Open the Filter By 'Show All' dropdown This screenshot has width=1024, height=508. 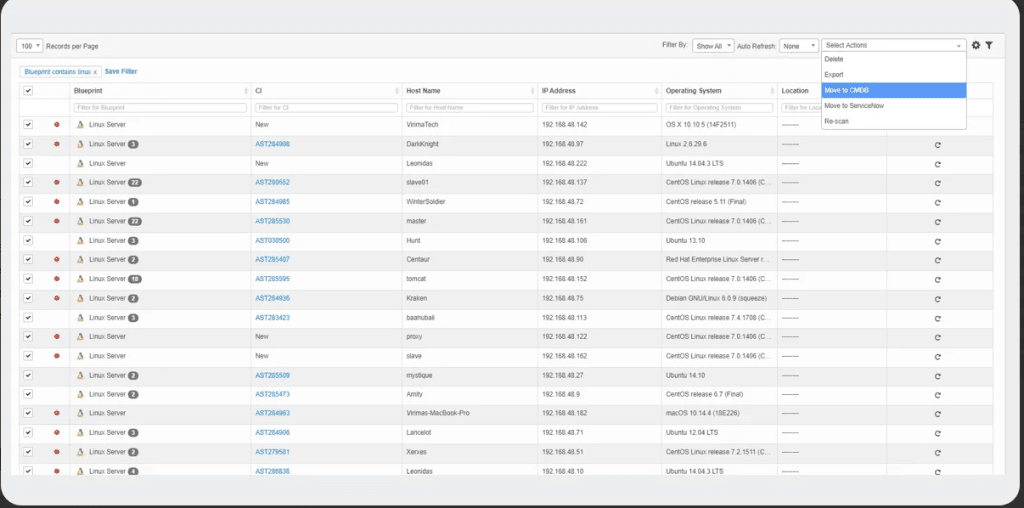pyautogui.click(x=714, y=46)
